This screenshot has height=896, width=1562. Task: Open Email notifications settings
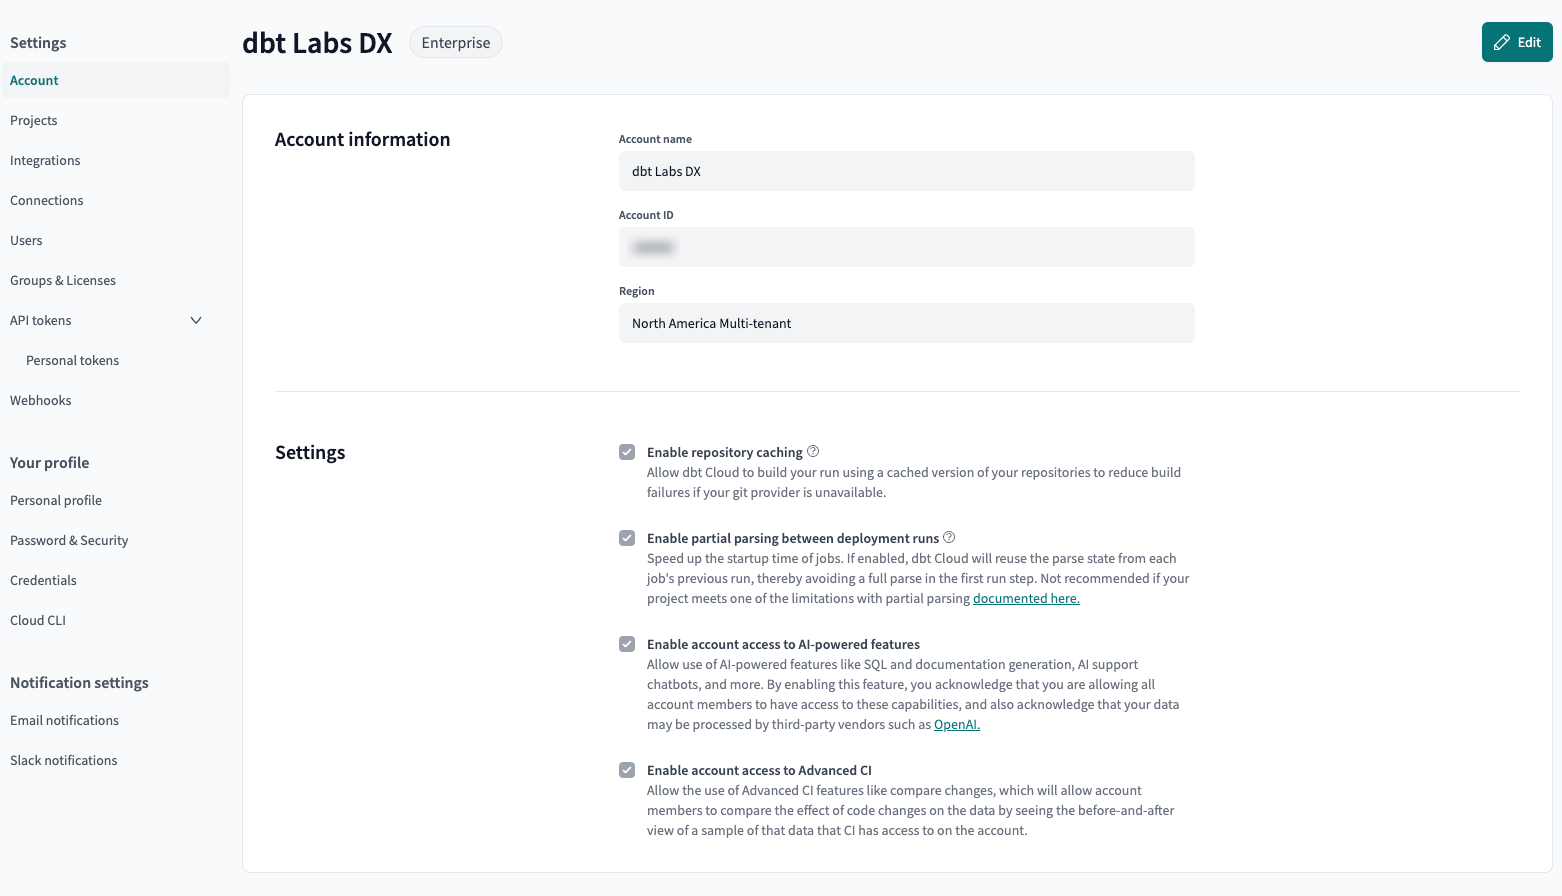64,720
